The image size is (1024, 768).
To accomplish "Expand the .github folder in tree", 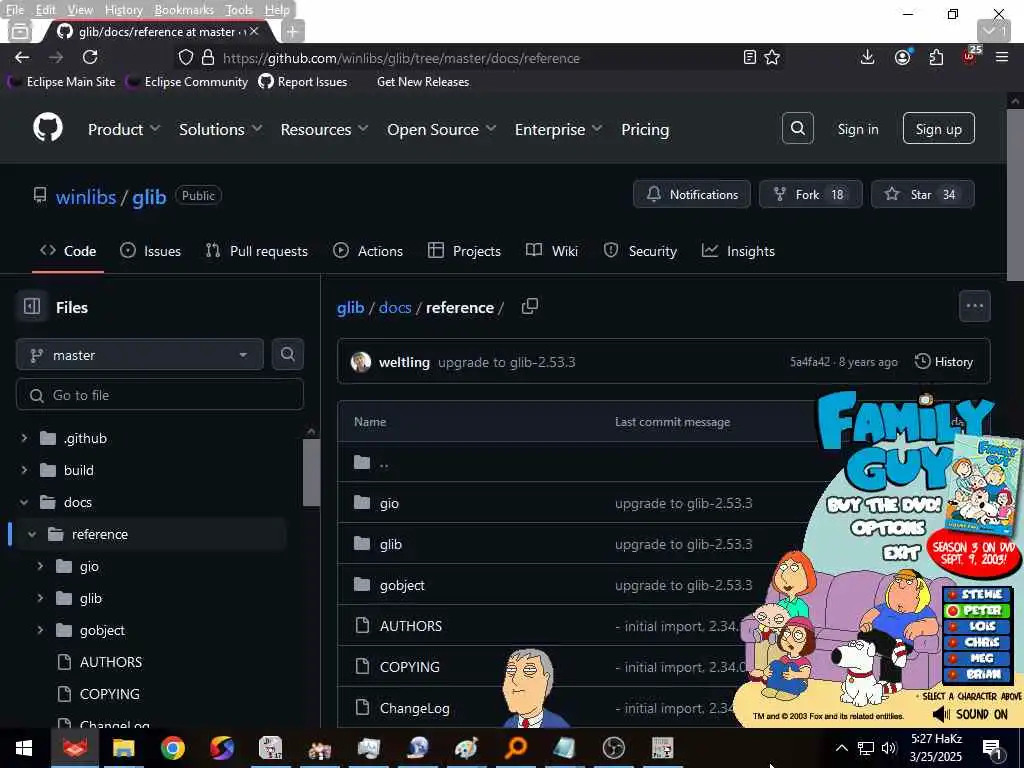I will [x=24, y=438].
